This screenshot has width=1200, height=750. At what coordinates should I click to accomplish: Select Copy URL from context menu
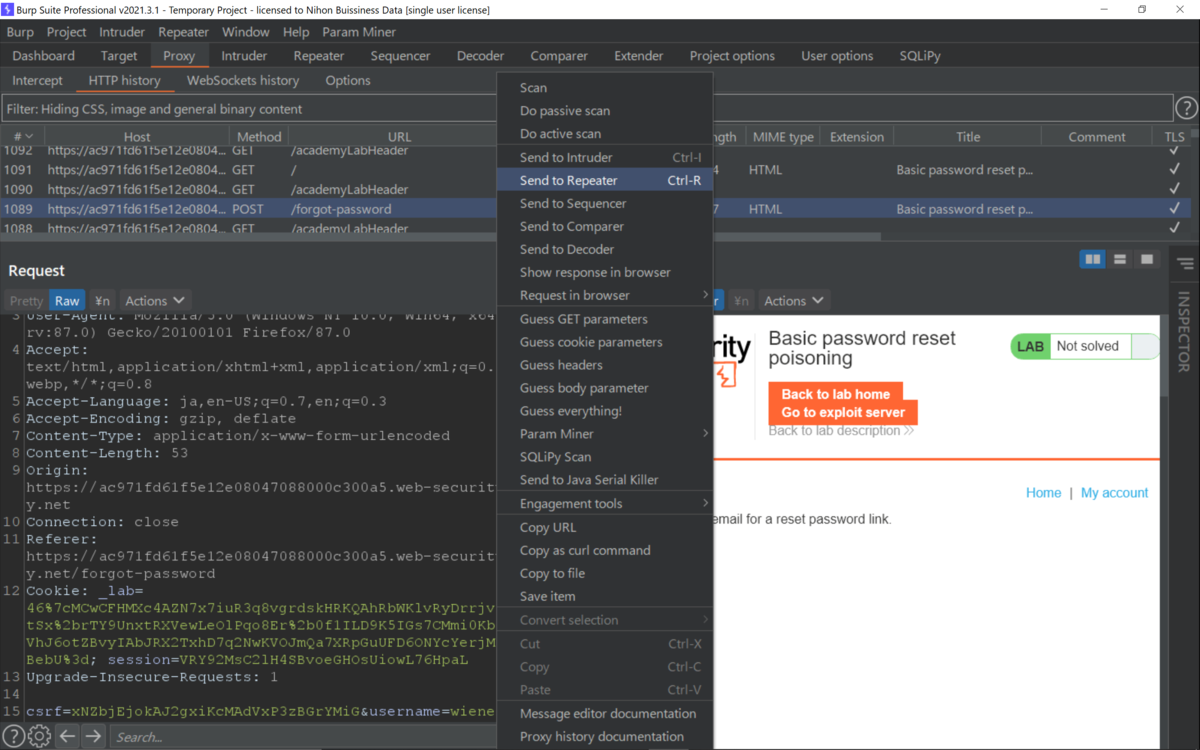[605, 527]
